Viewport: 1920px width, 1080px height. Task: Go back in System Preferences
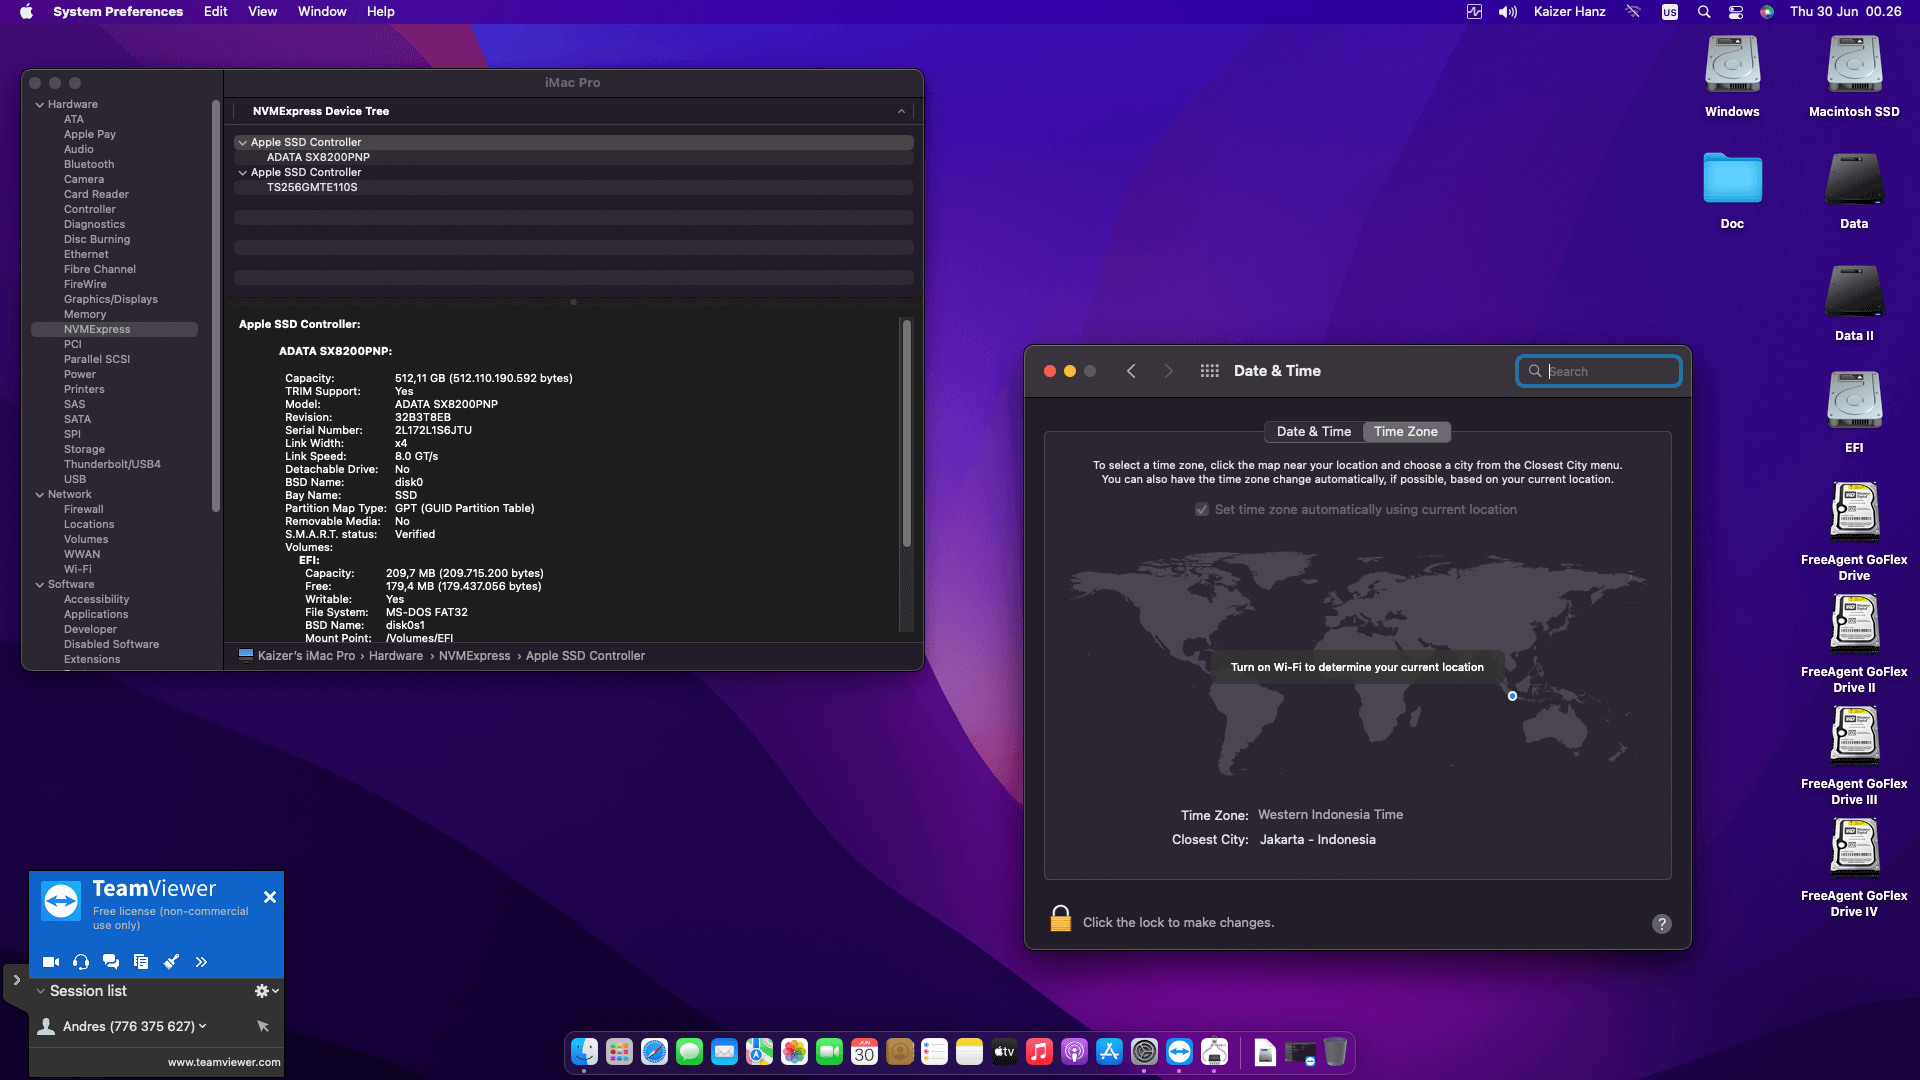[1131, 371]
